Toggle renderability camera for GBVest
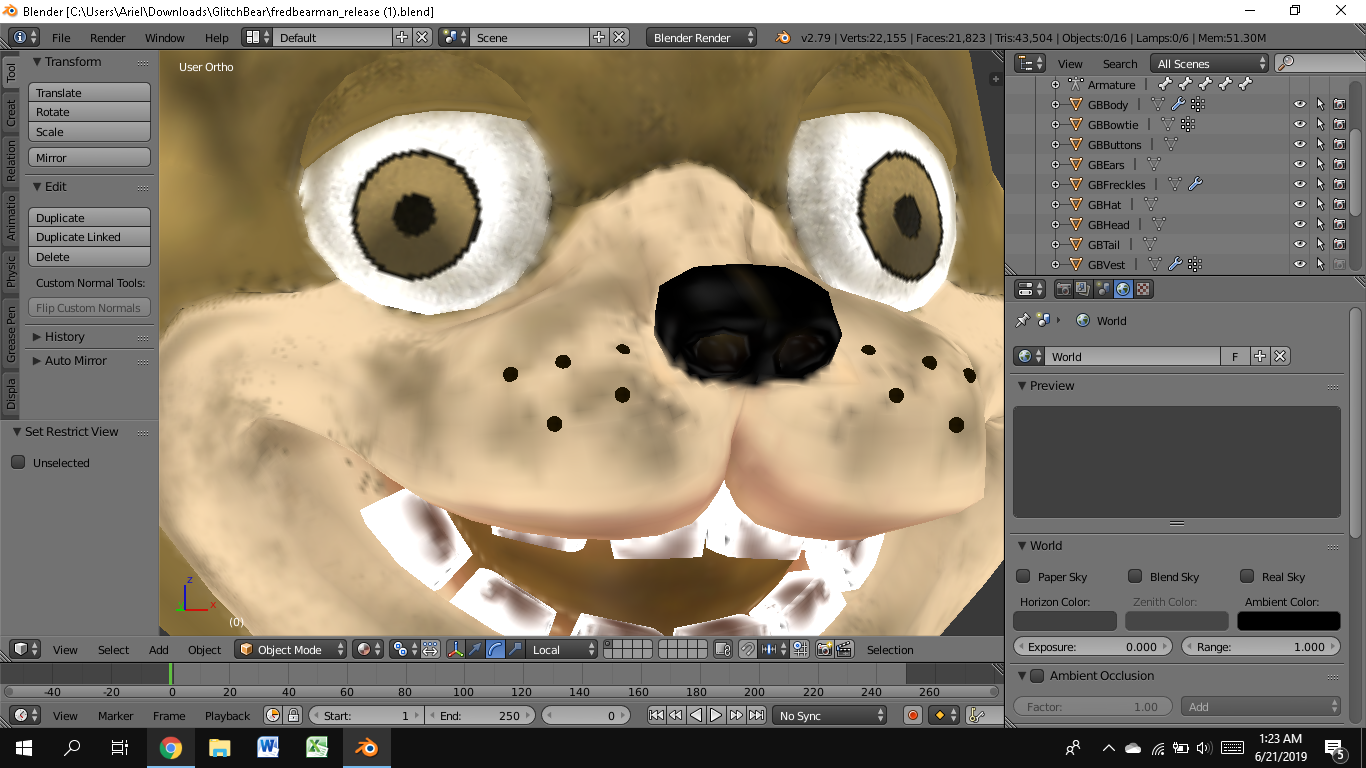This screenshot has width=1366, height=768. point(1339,265)
